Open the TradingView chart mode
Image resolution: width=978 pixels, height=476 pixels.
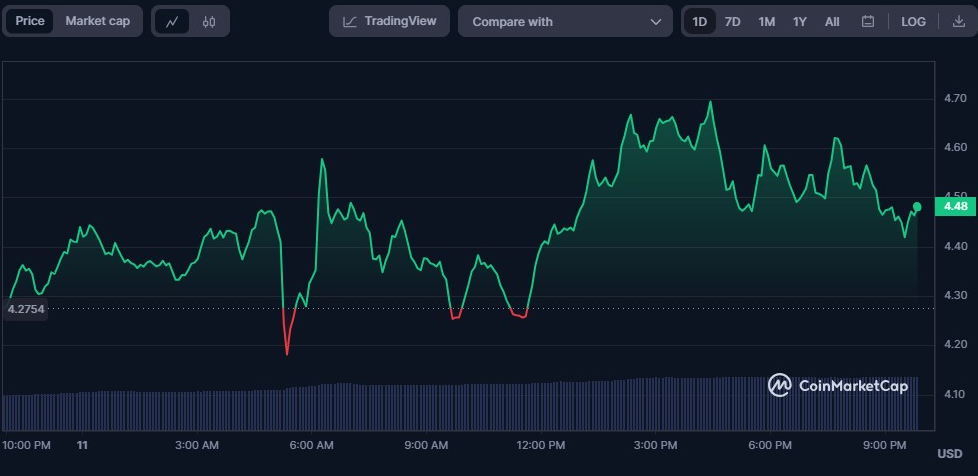click(x=389, y=21)
